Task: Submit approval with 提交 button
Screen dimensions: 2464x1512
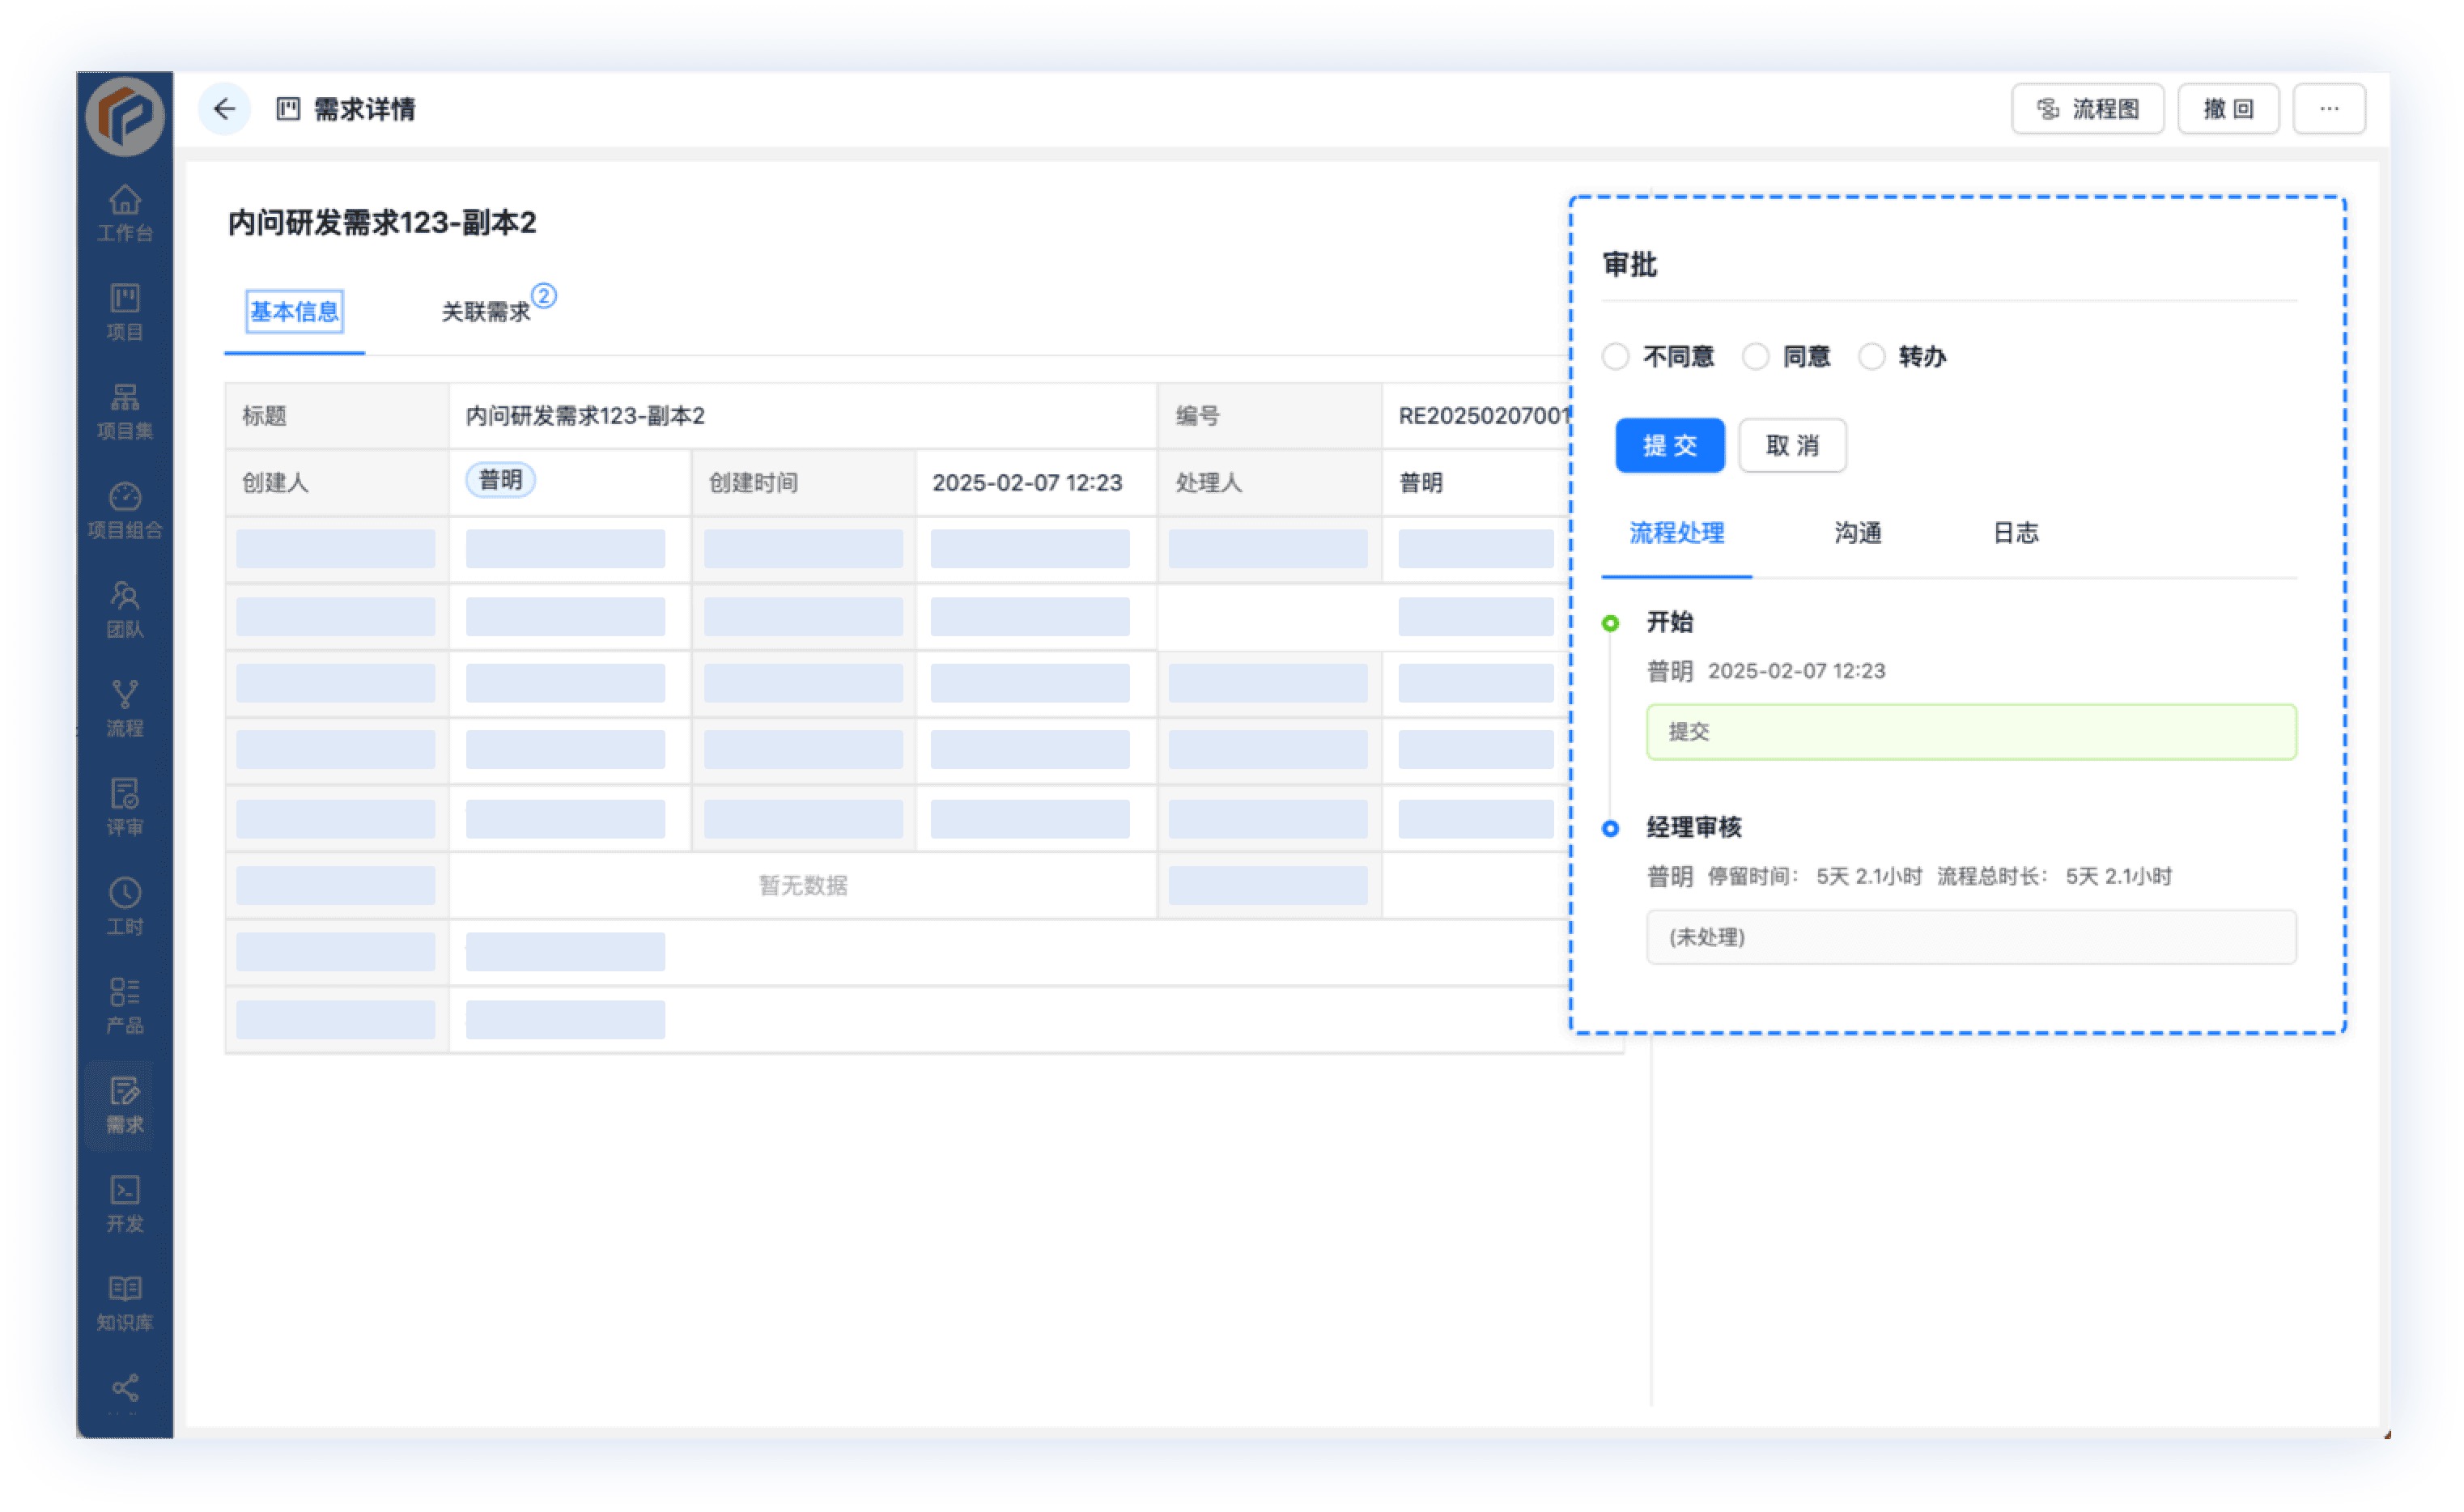Action: [x=1670, y=446]
